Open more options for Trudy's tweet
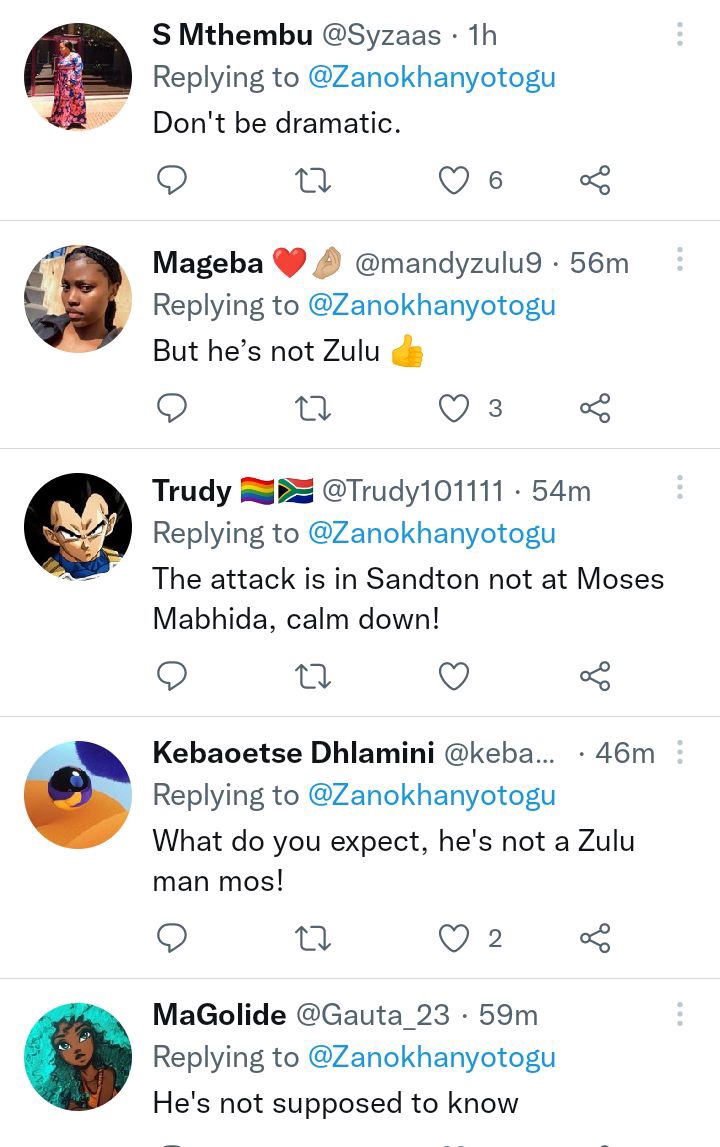Screen dimensions: 720x1147 [x=680, y=489]
